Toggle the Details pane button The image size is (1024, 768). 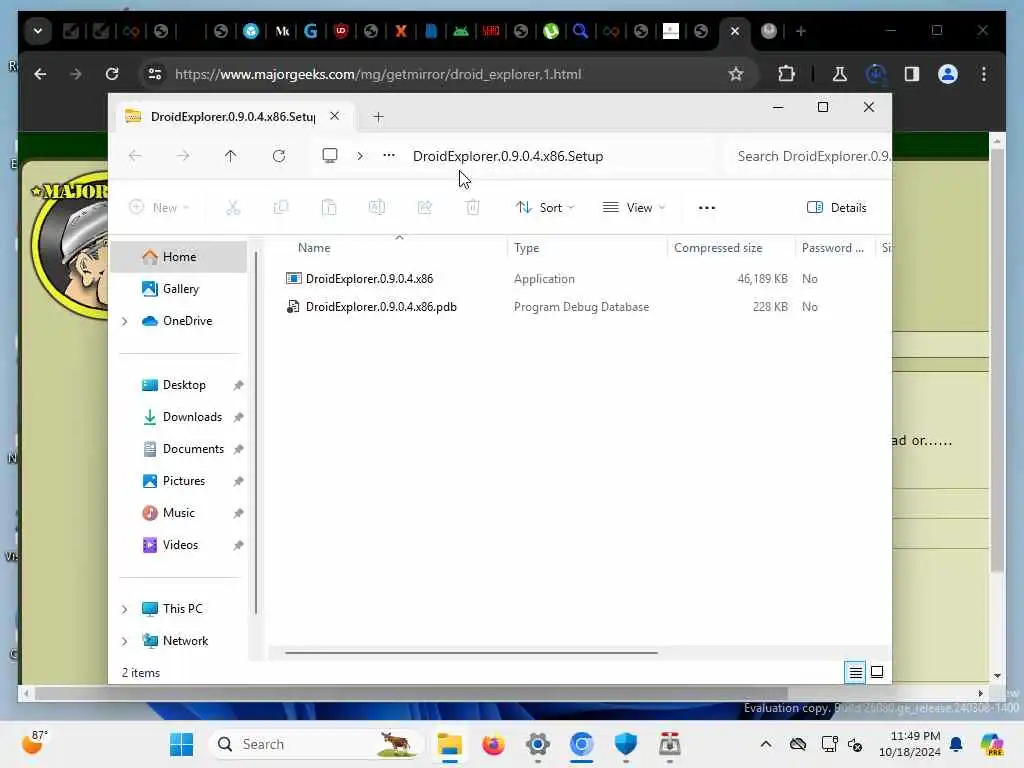(x=837, y=208)
